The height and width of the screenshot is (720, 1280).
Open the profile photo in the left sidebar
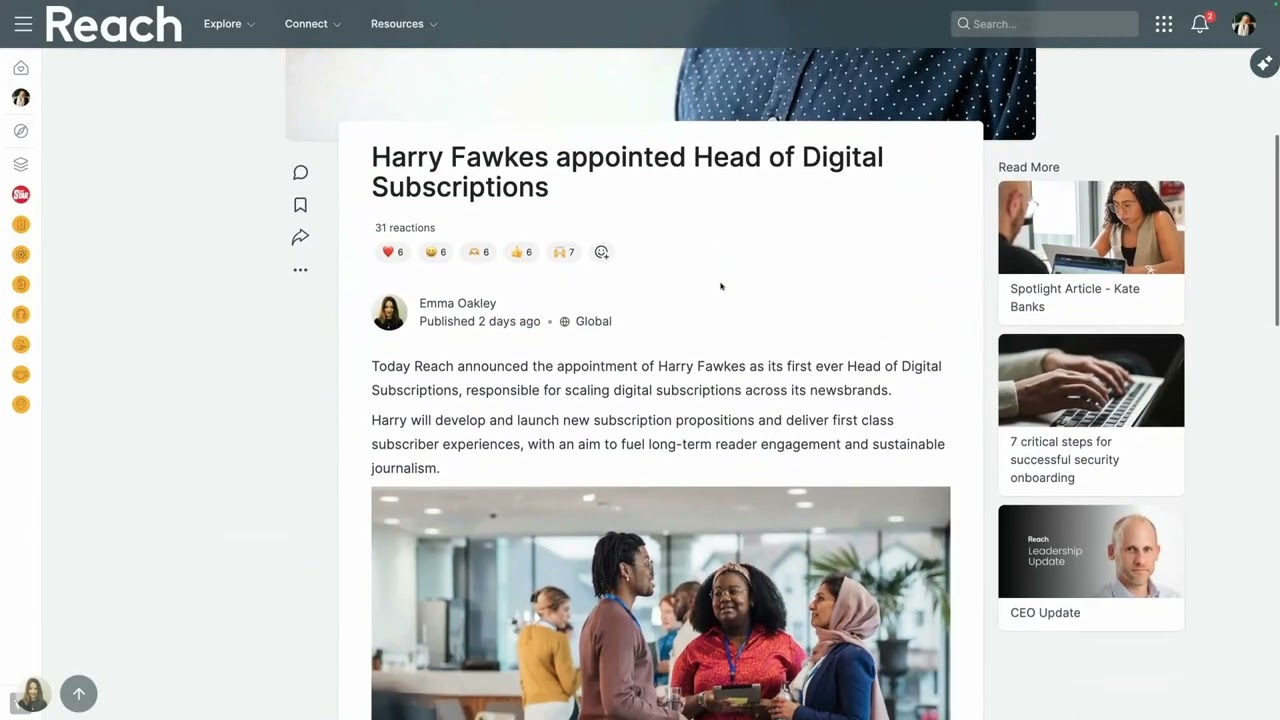[x=21, y=98]
